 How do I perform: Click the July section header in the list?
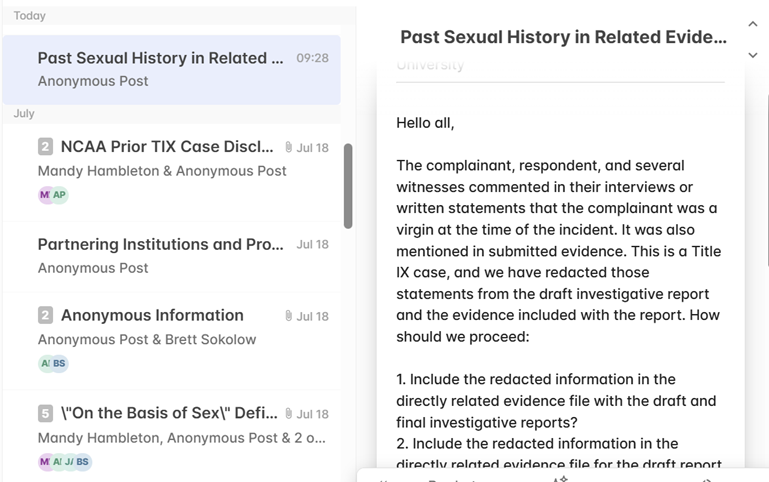24,114
